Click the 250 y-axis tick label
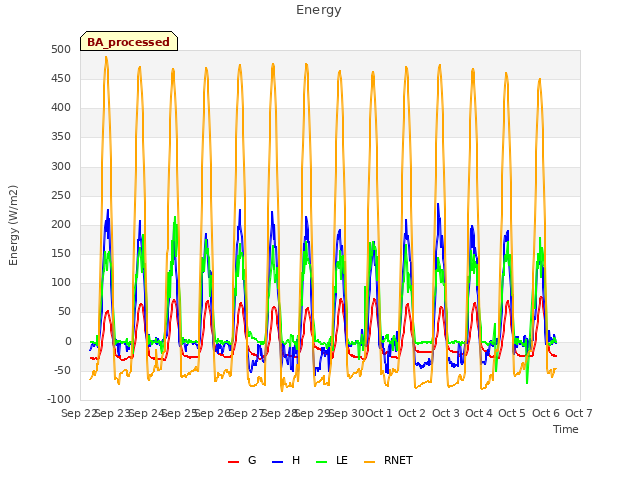Image resolution: width=640 pixels, height=480 pixels. coord(61,196)
